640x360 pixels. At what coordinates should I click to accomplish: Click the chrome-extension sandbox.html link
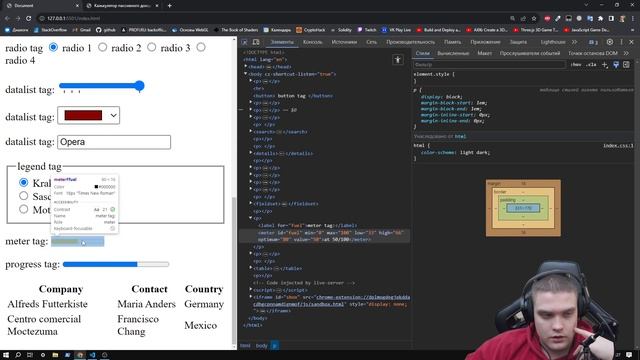[x=331, y=300]
